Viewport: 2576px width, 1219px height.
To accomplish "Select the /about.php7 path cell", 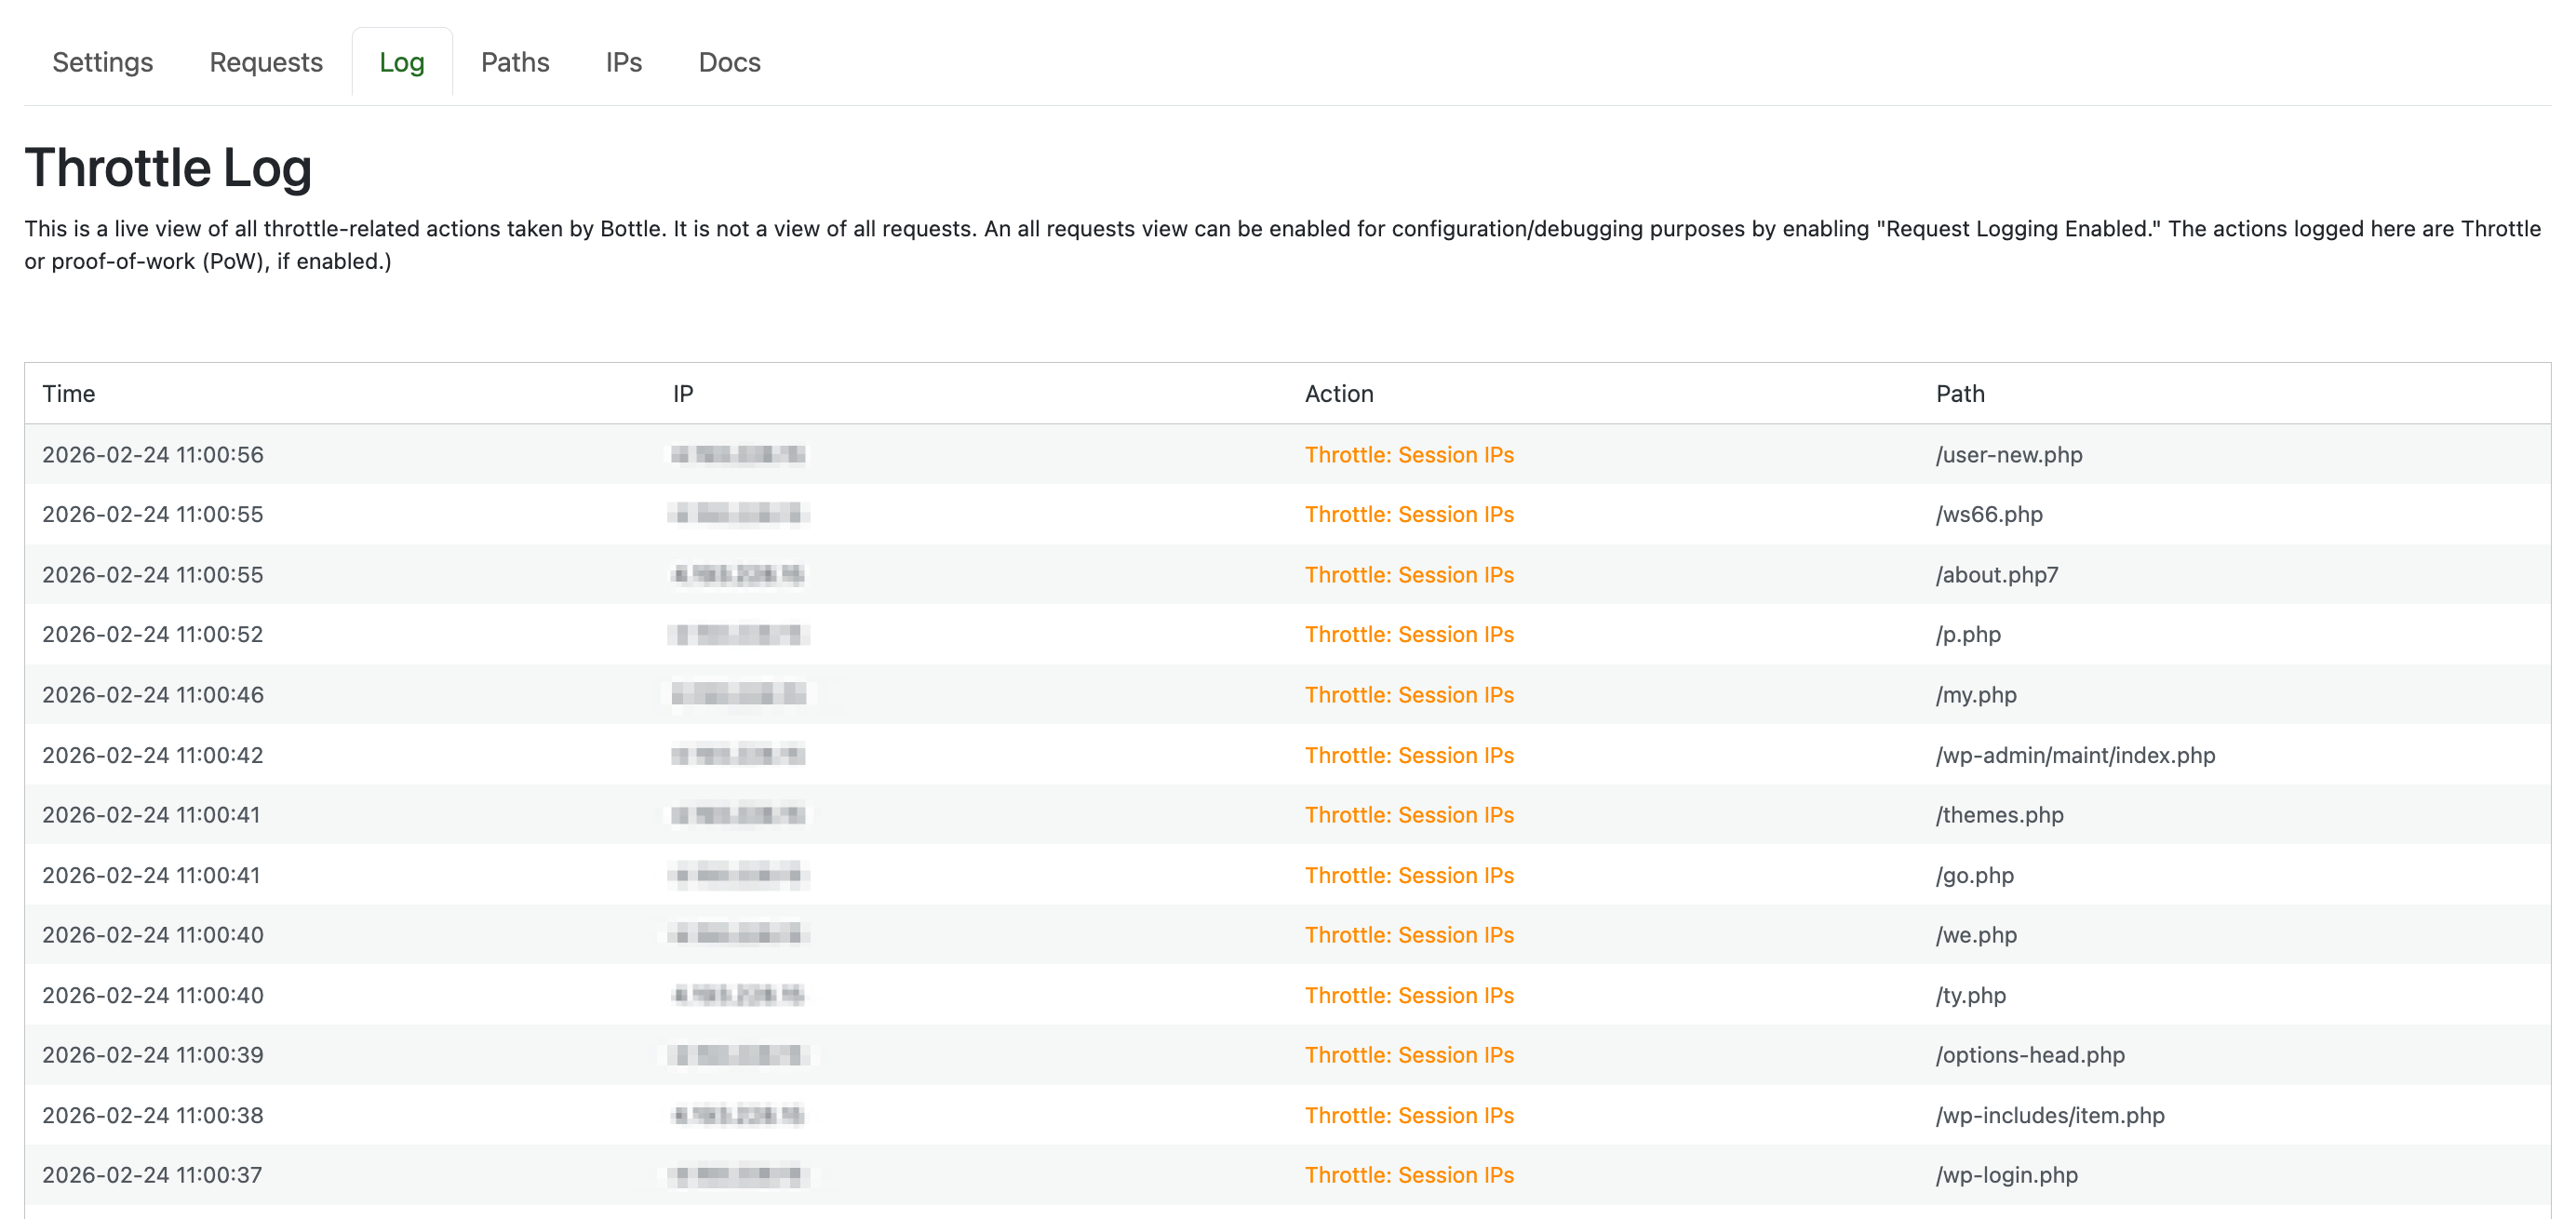I will [1997, 574].
